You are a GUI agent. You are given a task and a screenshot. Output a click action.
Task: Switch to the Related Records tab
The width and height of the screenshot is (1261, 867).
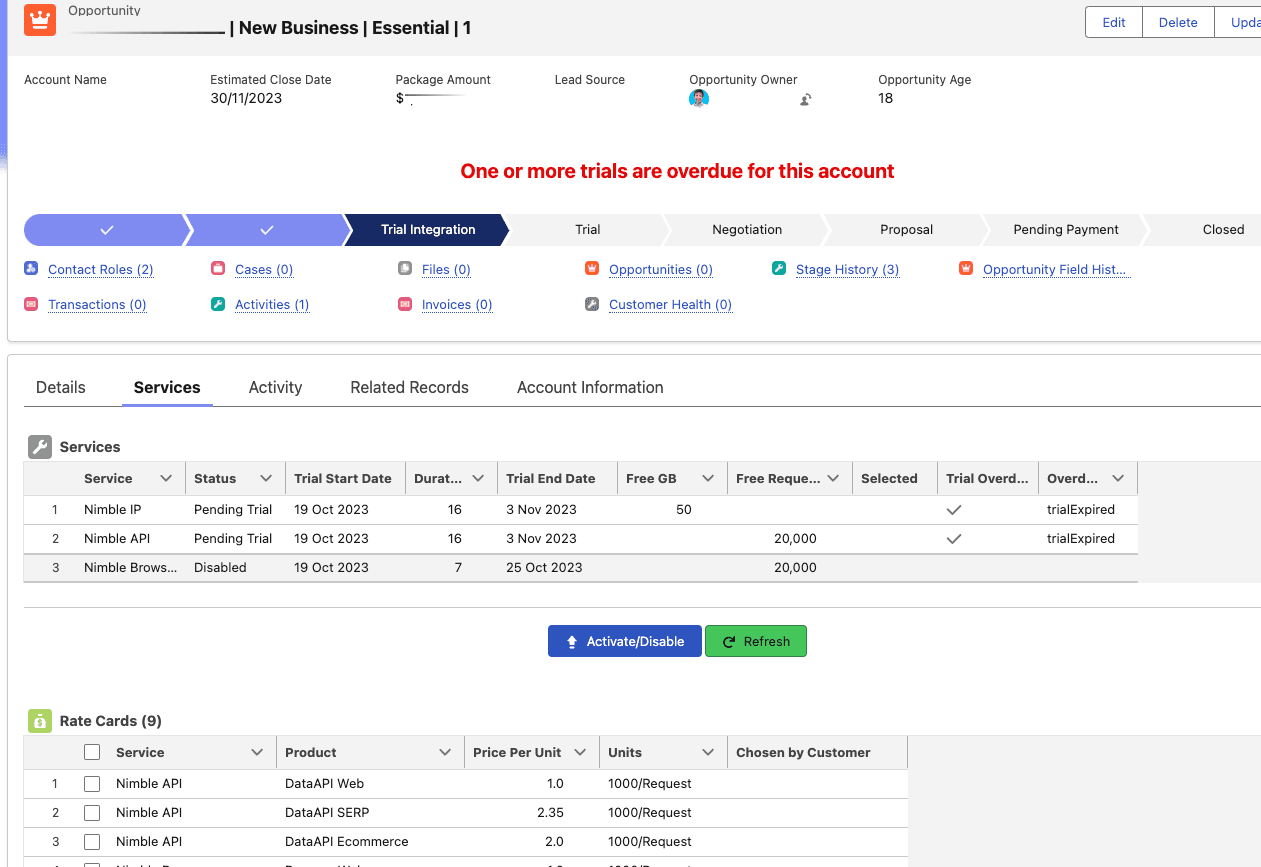click(409, 387)
